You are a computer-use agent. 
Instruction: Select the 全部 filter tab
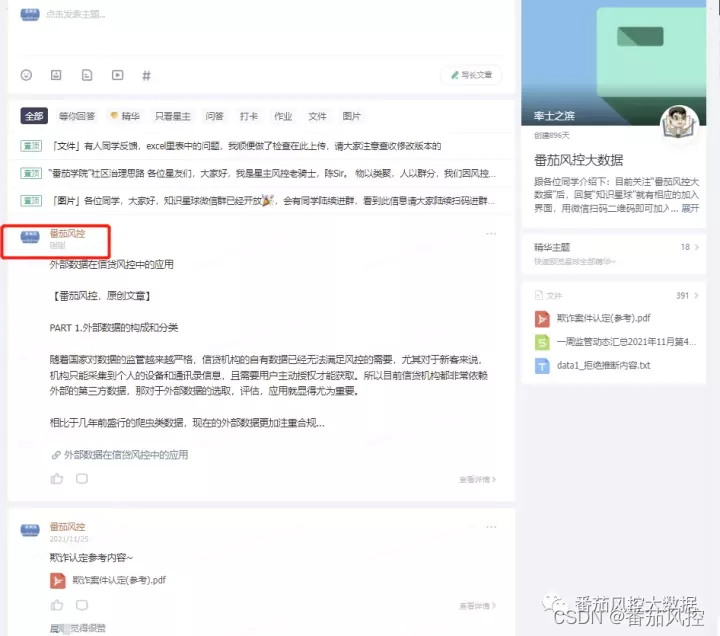point(34,116)
